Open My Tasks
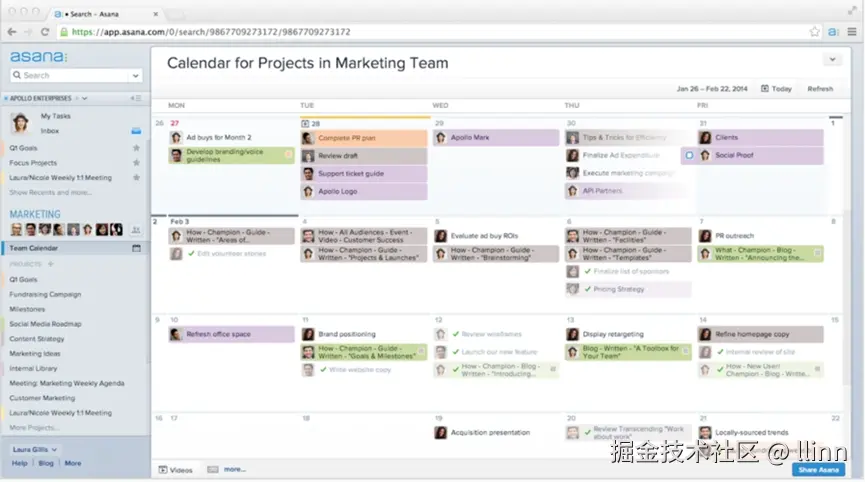This screenshot has width=865, height=482. [56, 116]
